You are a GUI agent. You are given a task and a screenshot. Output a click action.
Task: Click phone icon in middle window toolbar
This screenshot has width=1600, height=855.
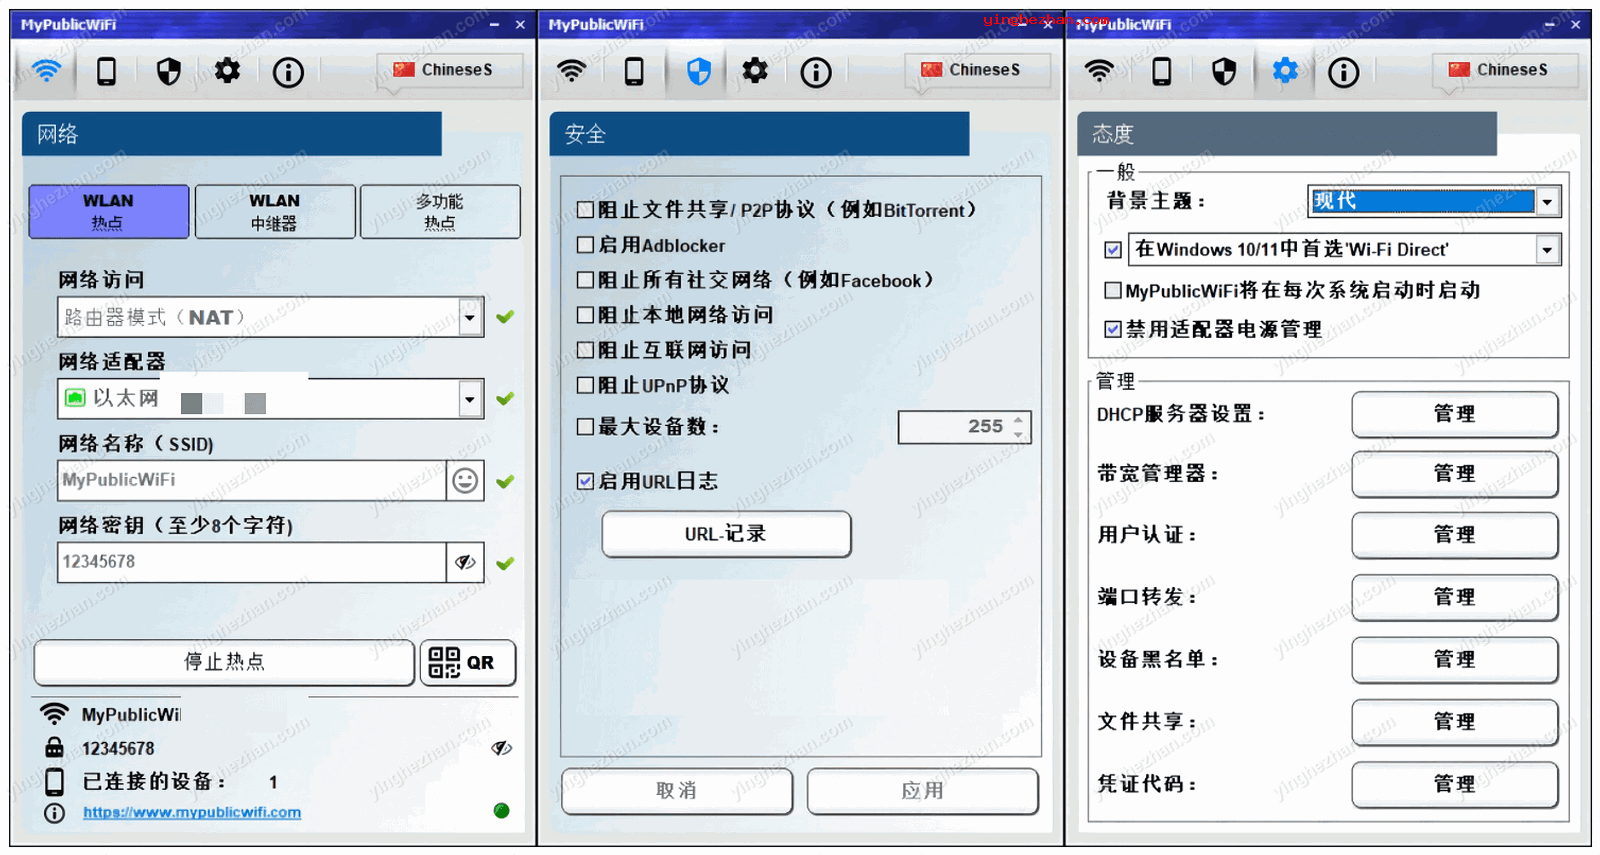(x=634, y=71)
